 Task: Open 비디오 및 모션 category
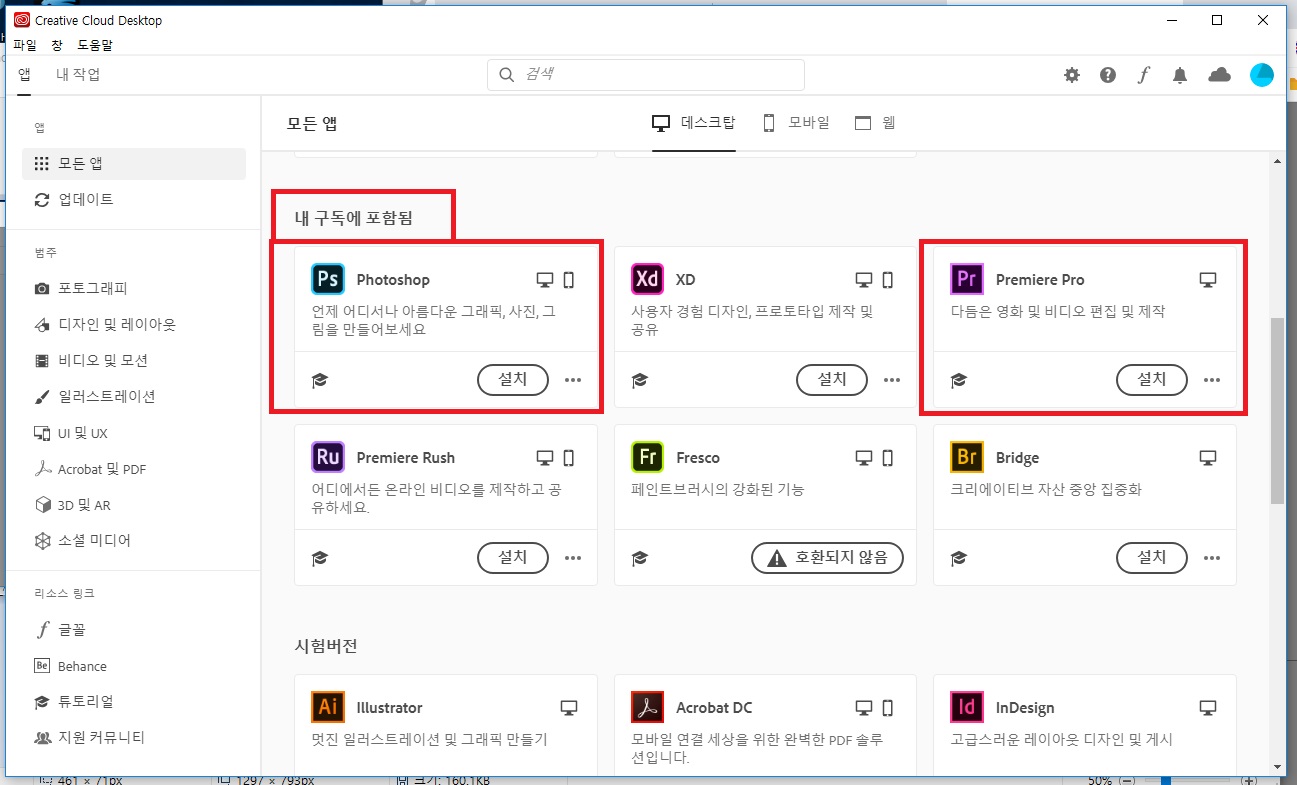point(134,361)
